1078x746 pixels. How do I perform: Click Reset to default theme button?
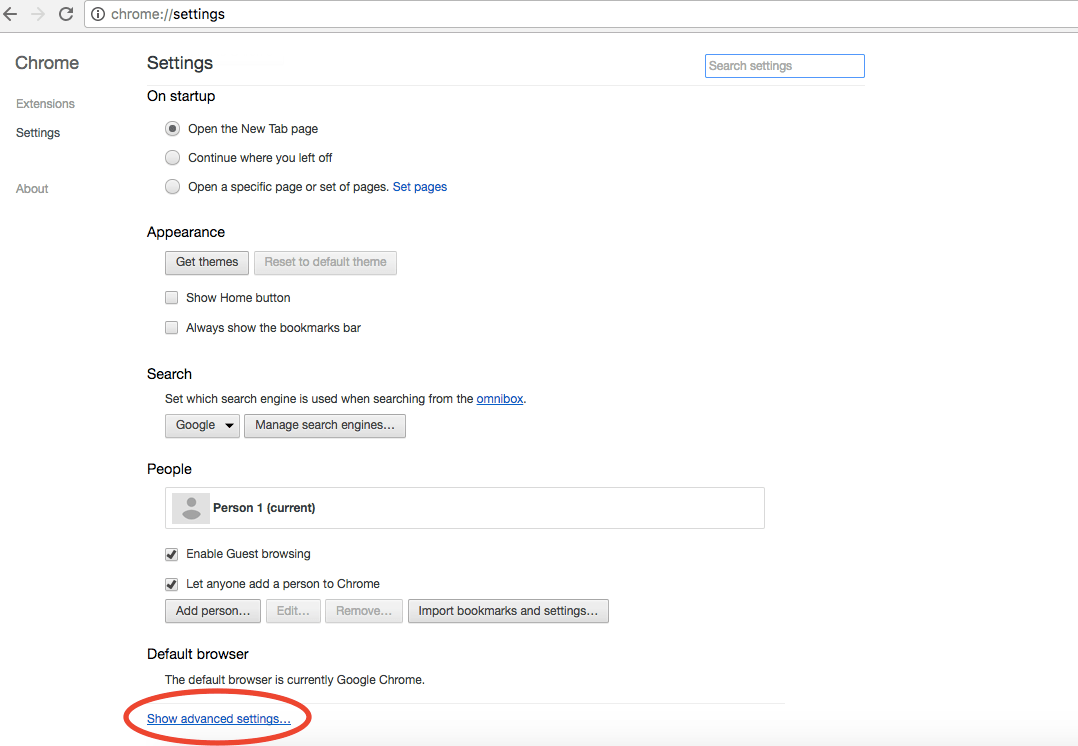[x=325, y=263]
